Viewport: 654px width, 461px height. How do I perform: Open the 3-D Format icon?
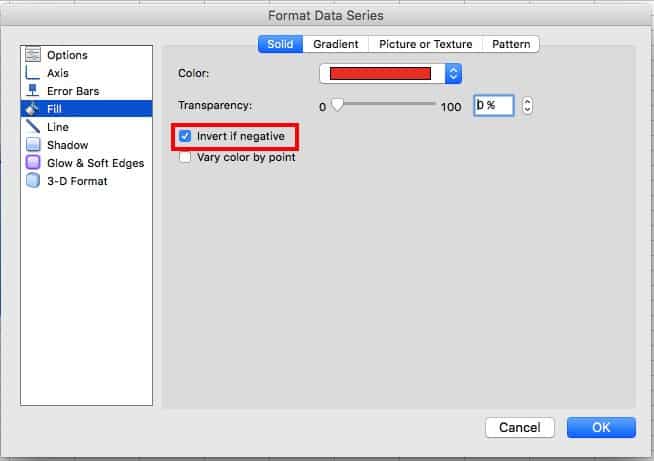coord(32,181)
